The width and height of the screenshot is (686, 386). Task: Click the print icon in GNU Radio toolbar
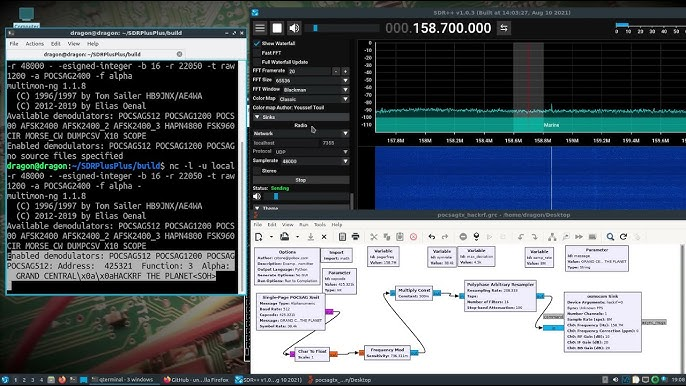[x=355, y=237]
